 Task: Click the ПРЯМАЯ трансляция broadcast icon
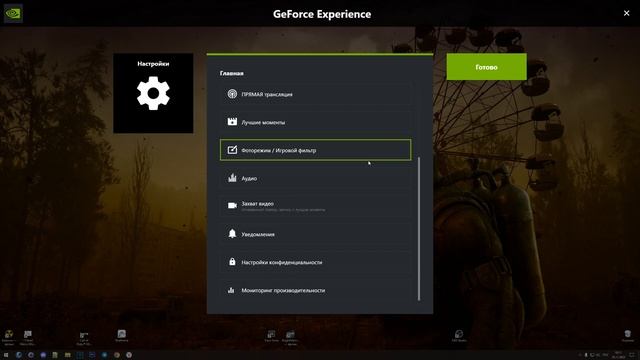[232, 94]
